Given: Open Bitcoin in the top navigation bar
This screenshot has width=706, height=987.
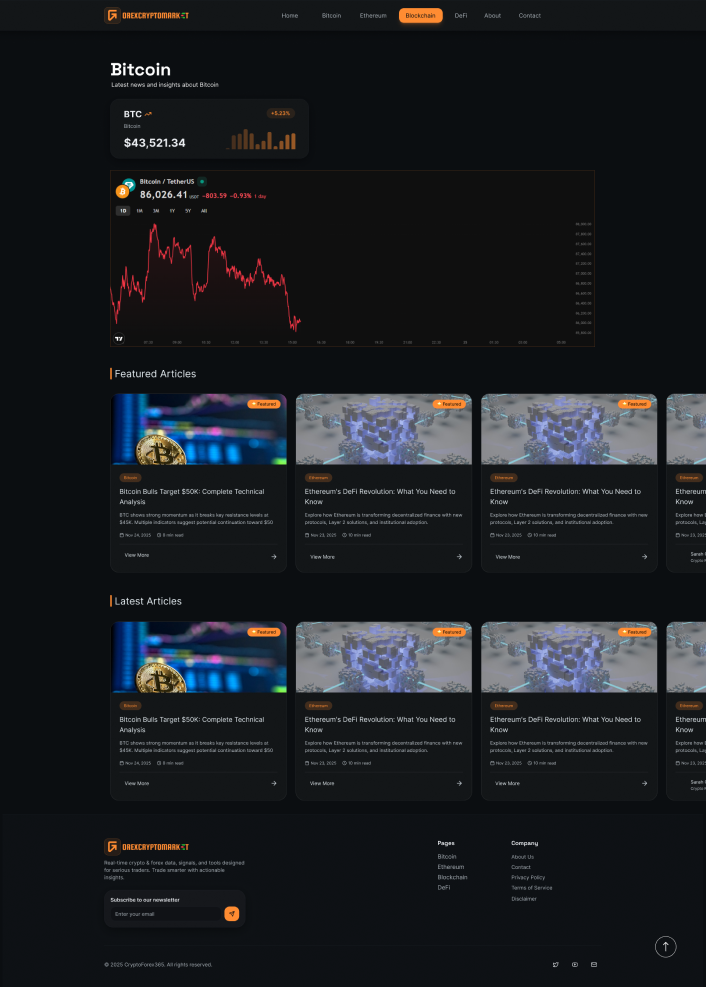Looking at the screenshot, I should (x=332, y=16).
